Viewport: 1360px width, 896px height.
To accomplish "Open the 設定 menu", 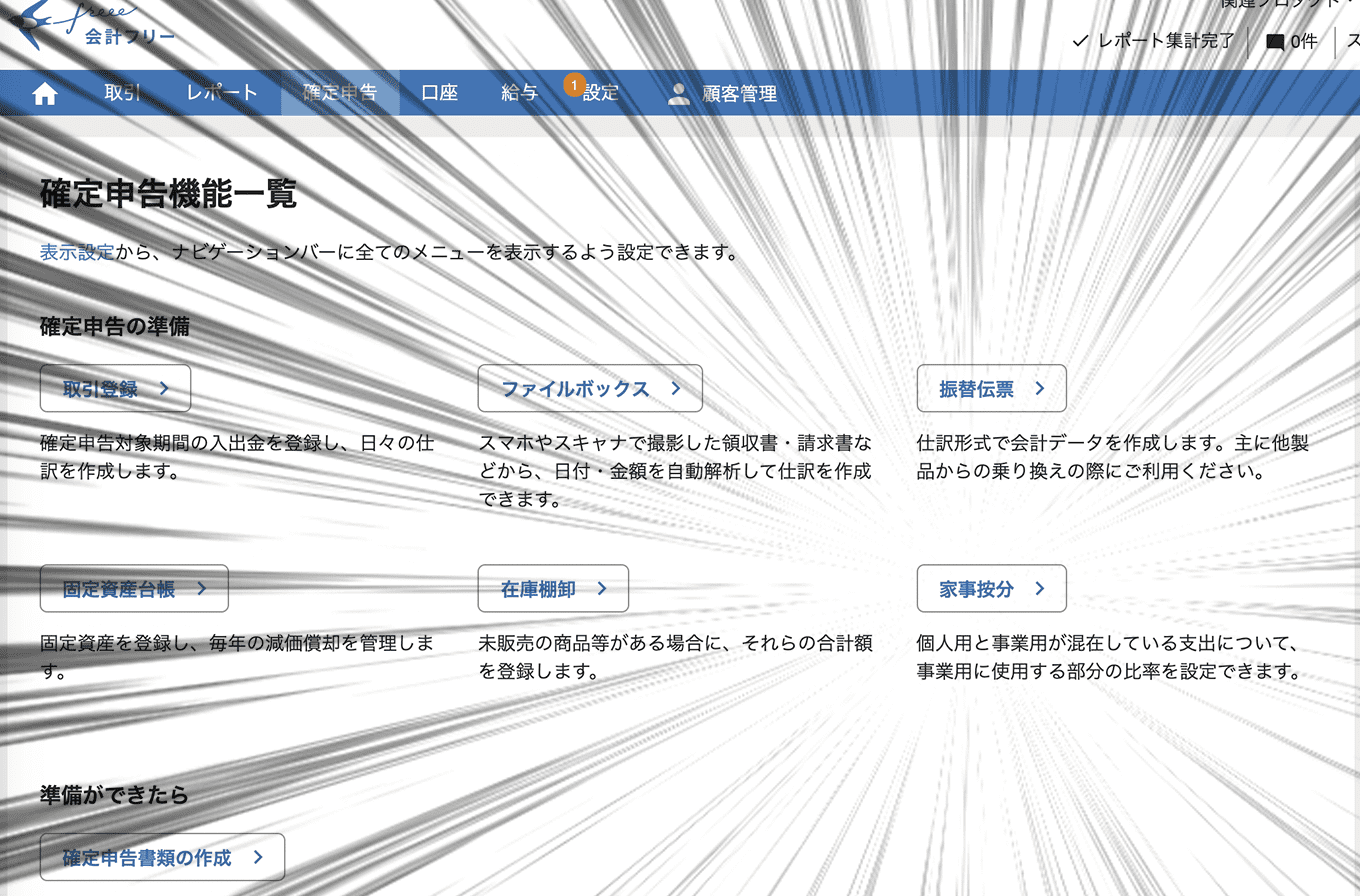I will (601, 93).
